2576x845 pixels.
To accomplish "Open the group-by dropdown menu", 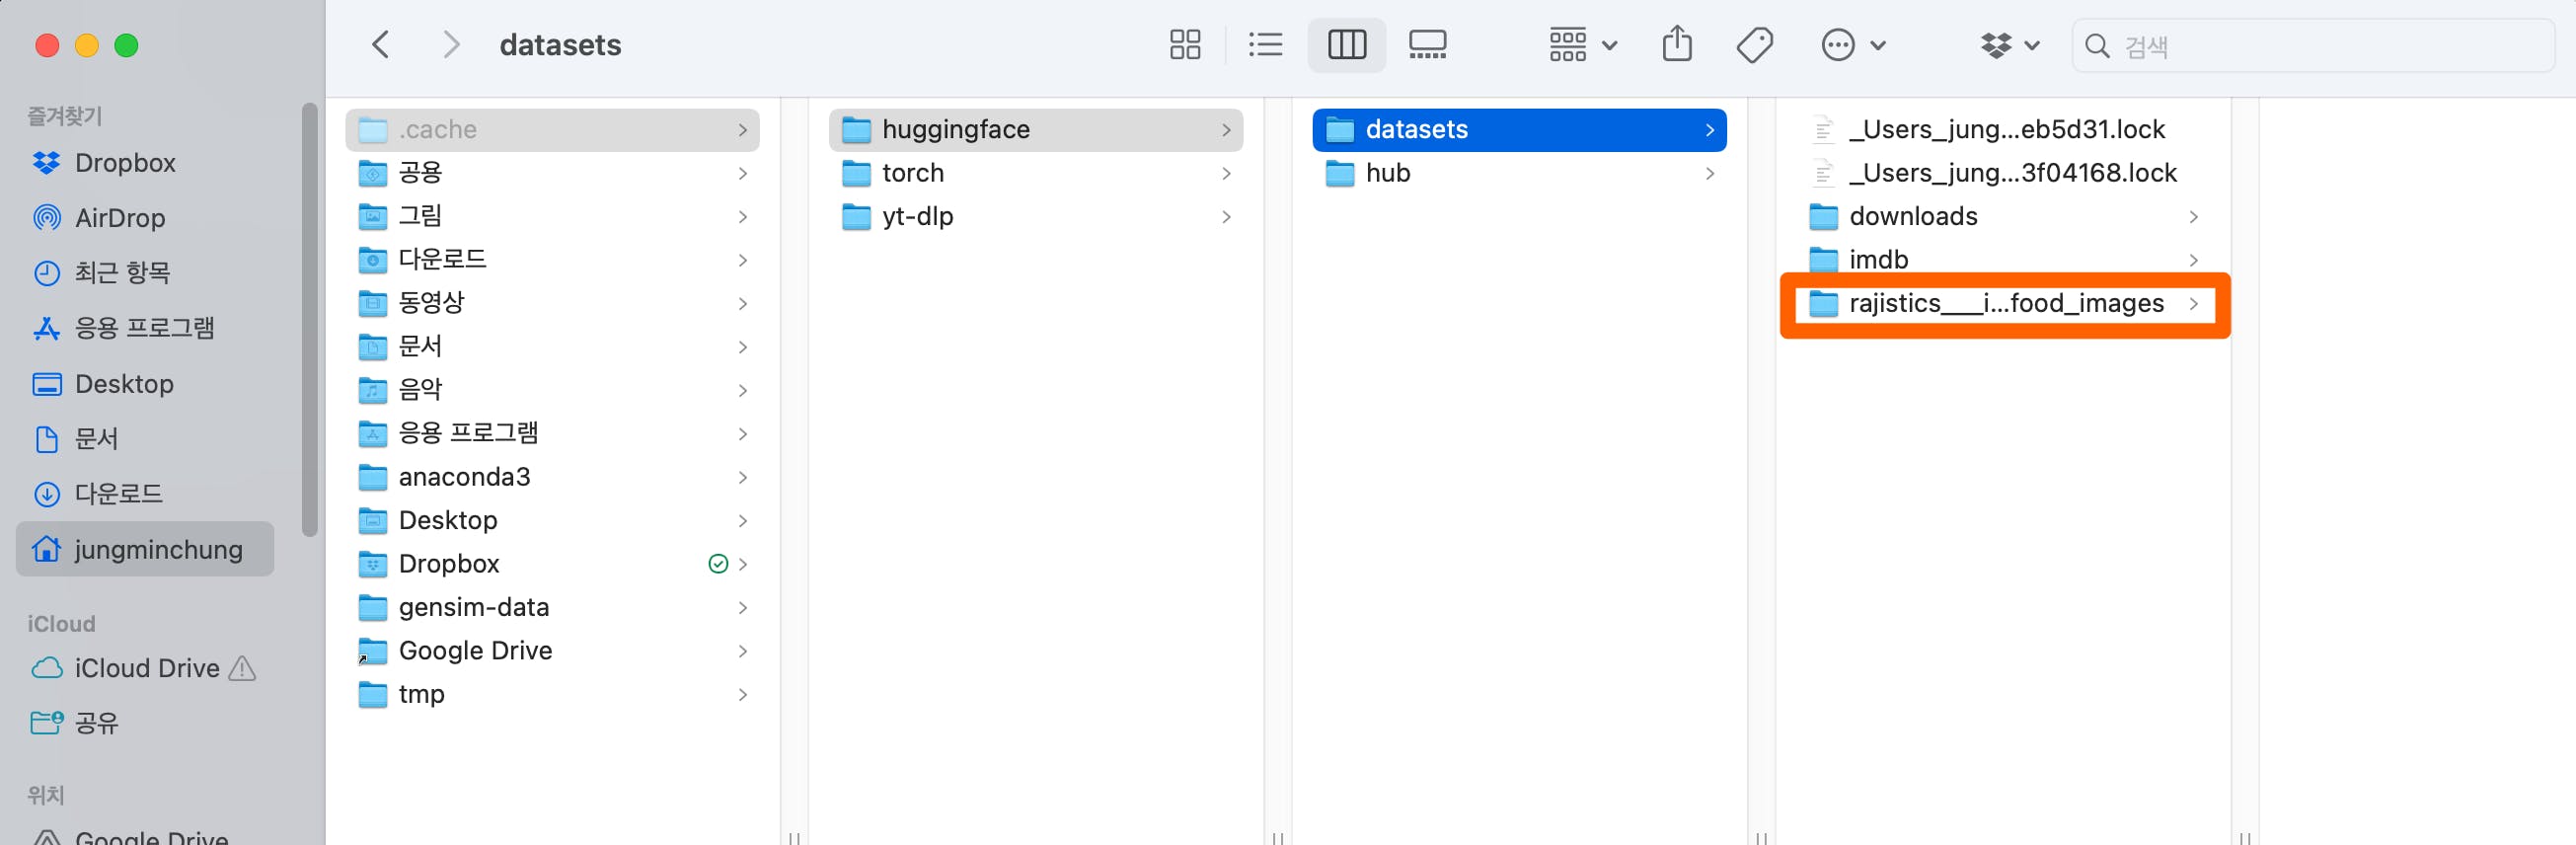I will click(1582, 45).
